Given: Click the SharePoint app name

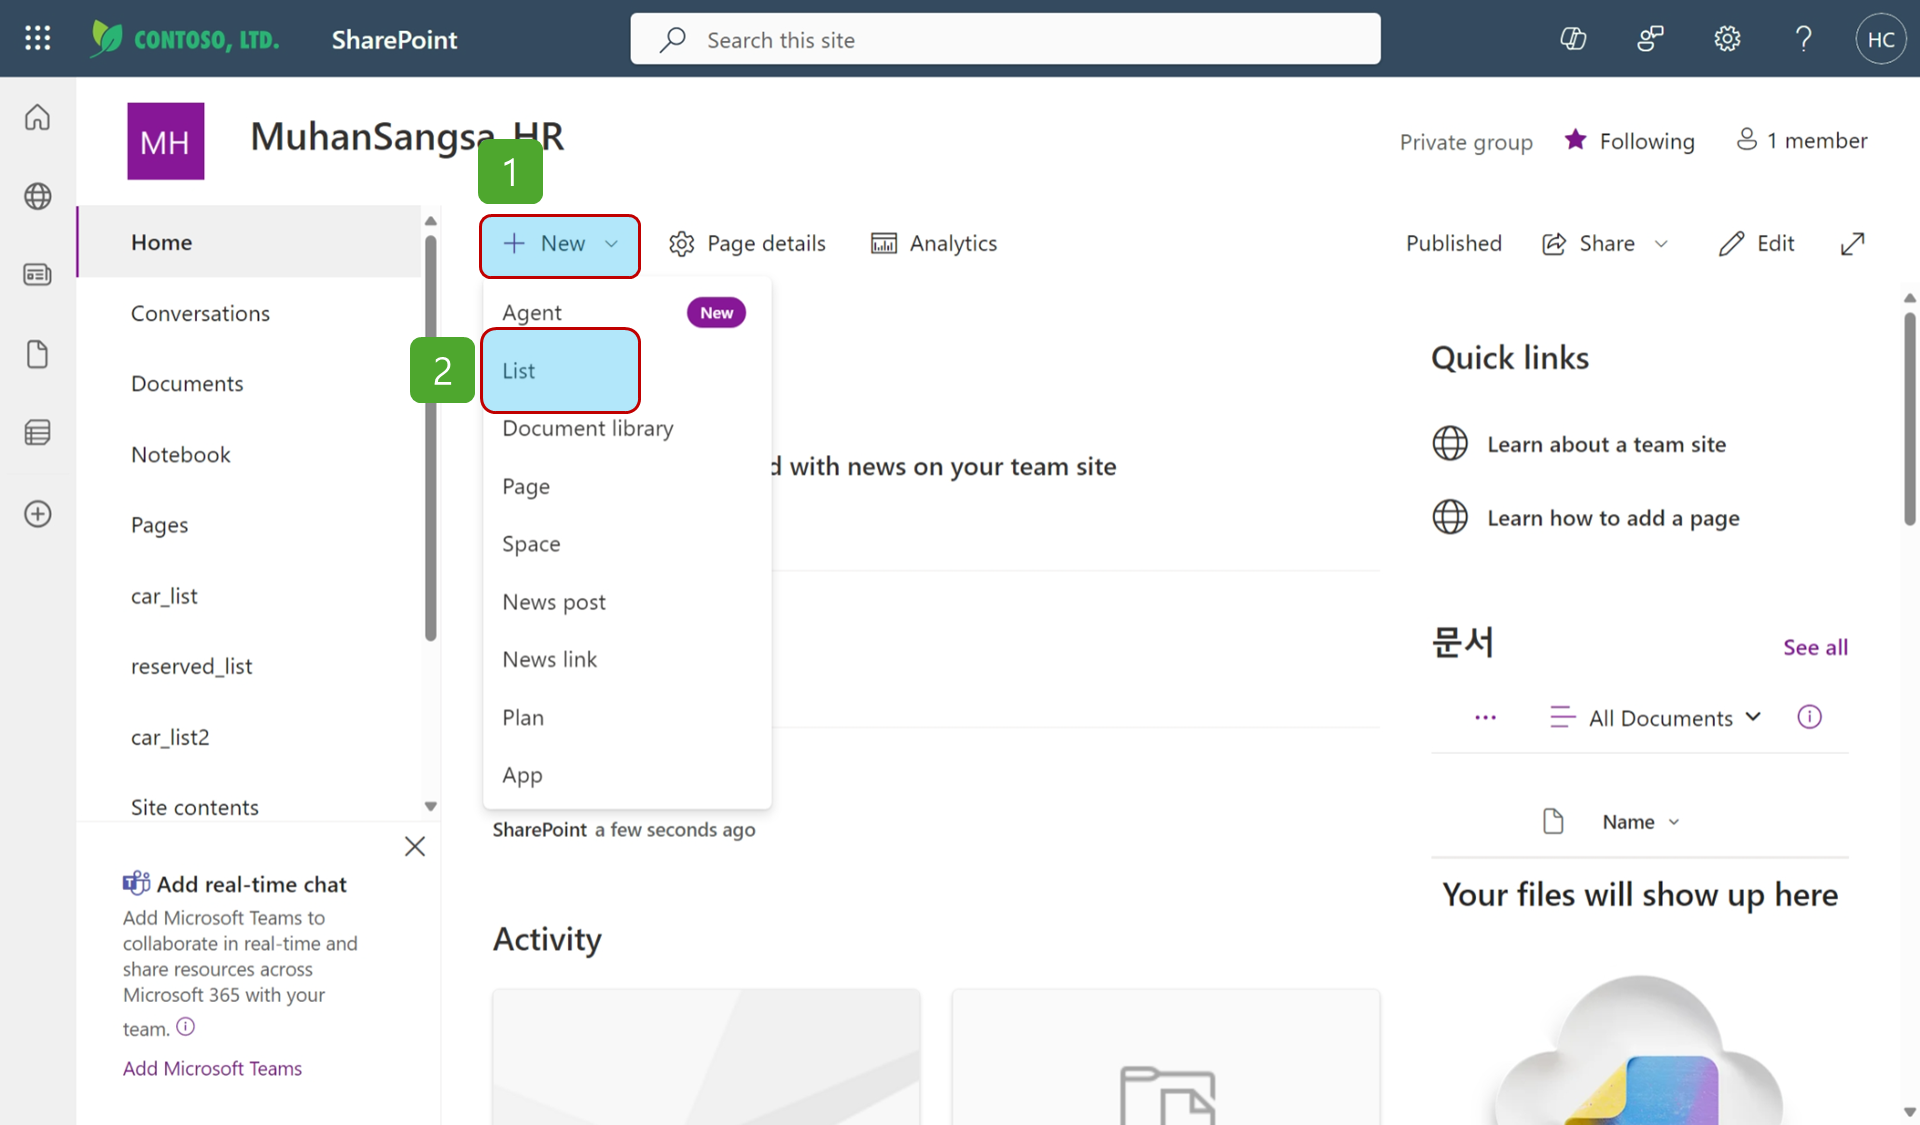Looking at the screenshot, I should tap(394, 39).
